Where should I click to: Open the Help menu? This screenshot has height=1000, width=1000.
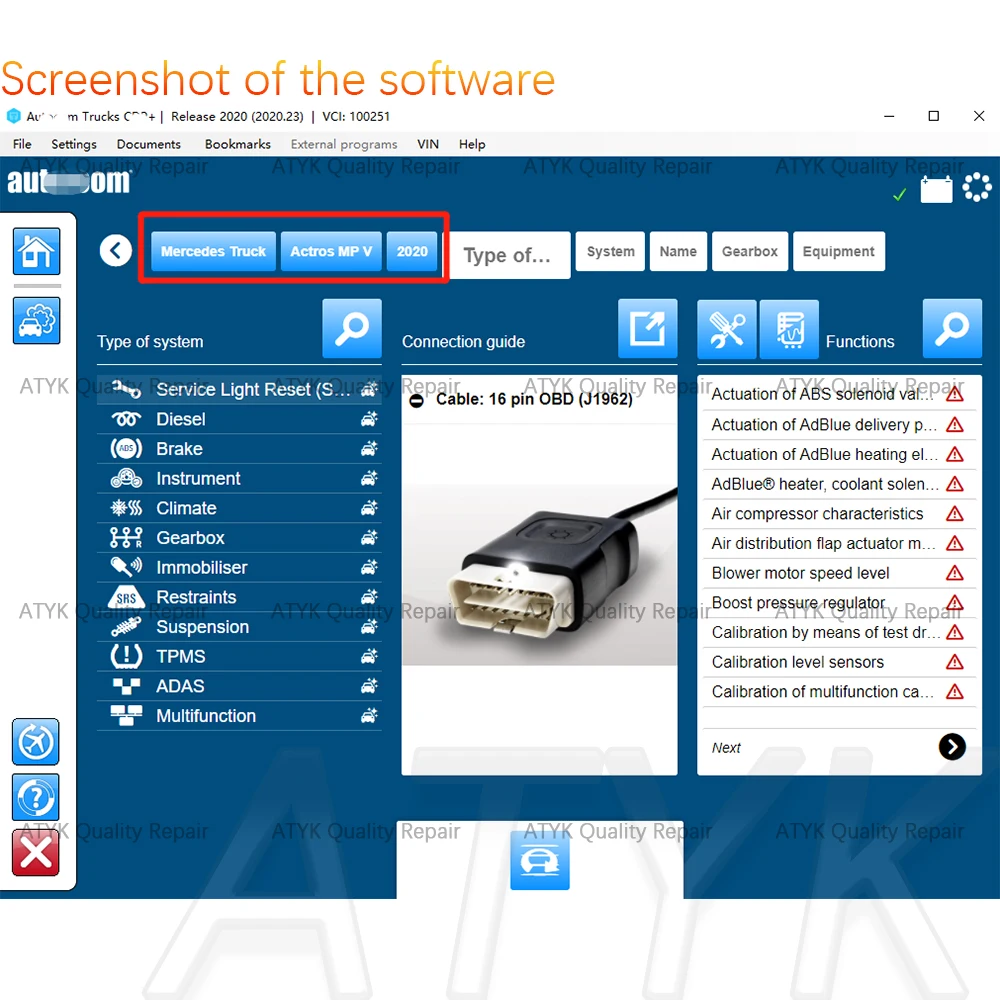point(472,144)
